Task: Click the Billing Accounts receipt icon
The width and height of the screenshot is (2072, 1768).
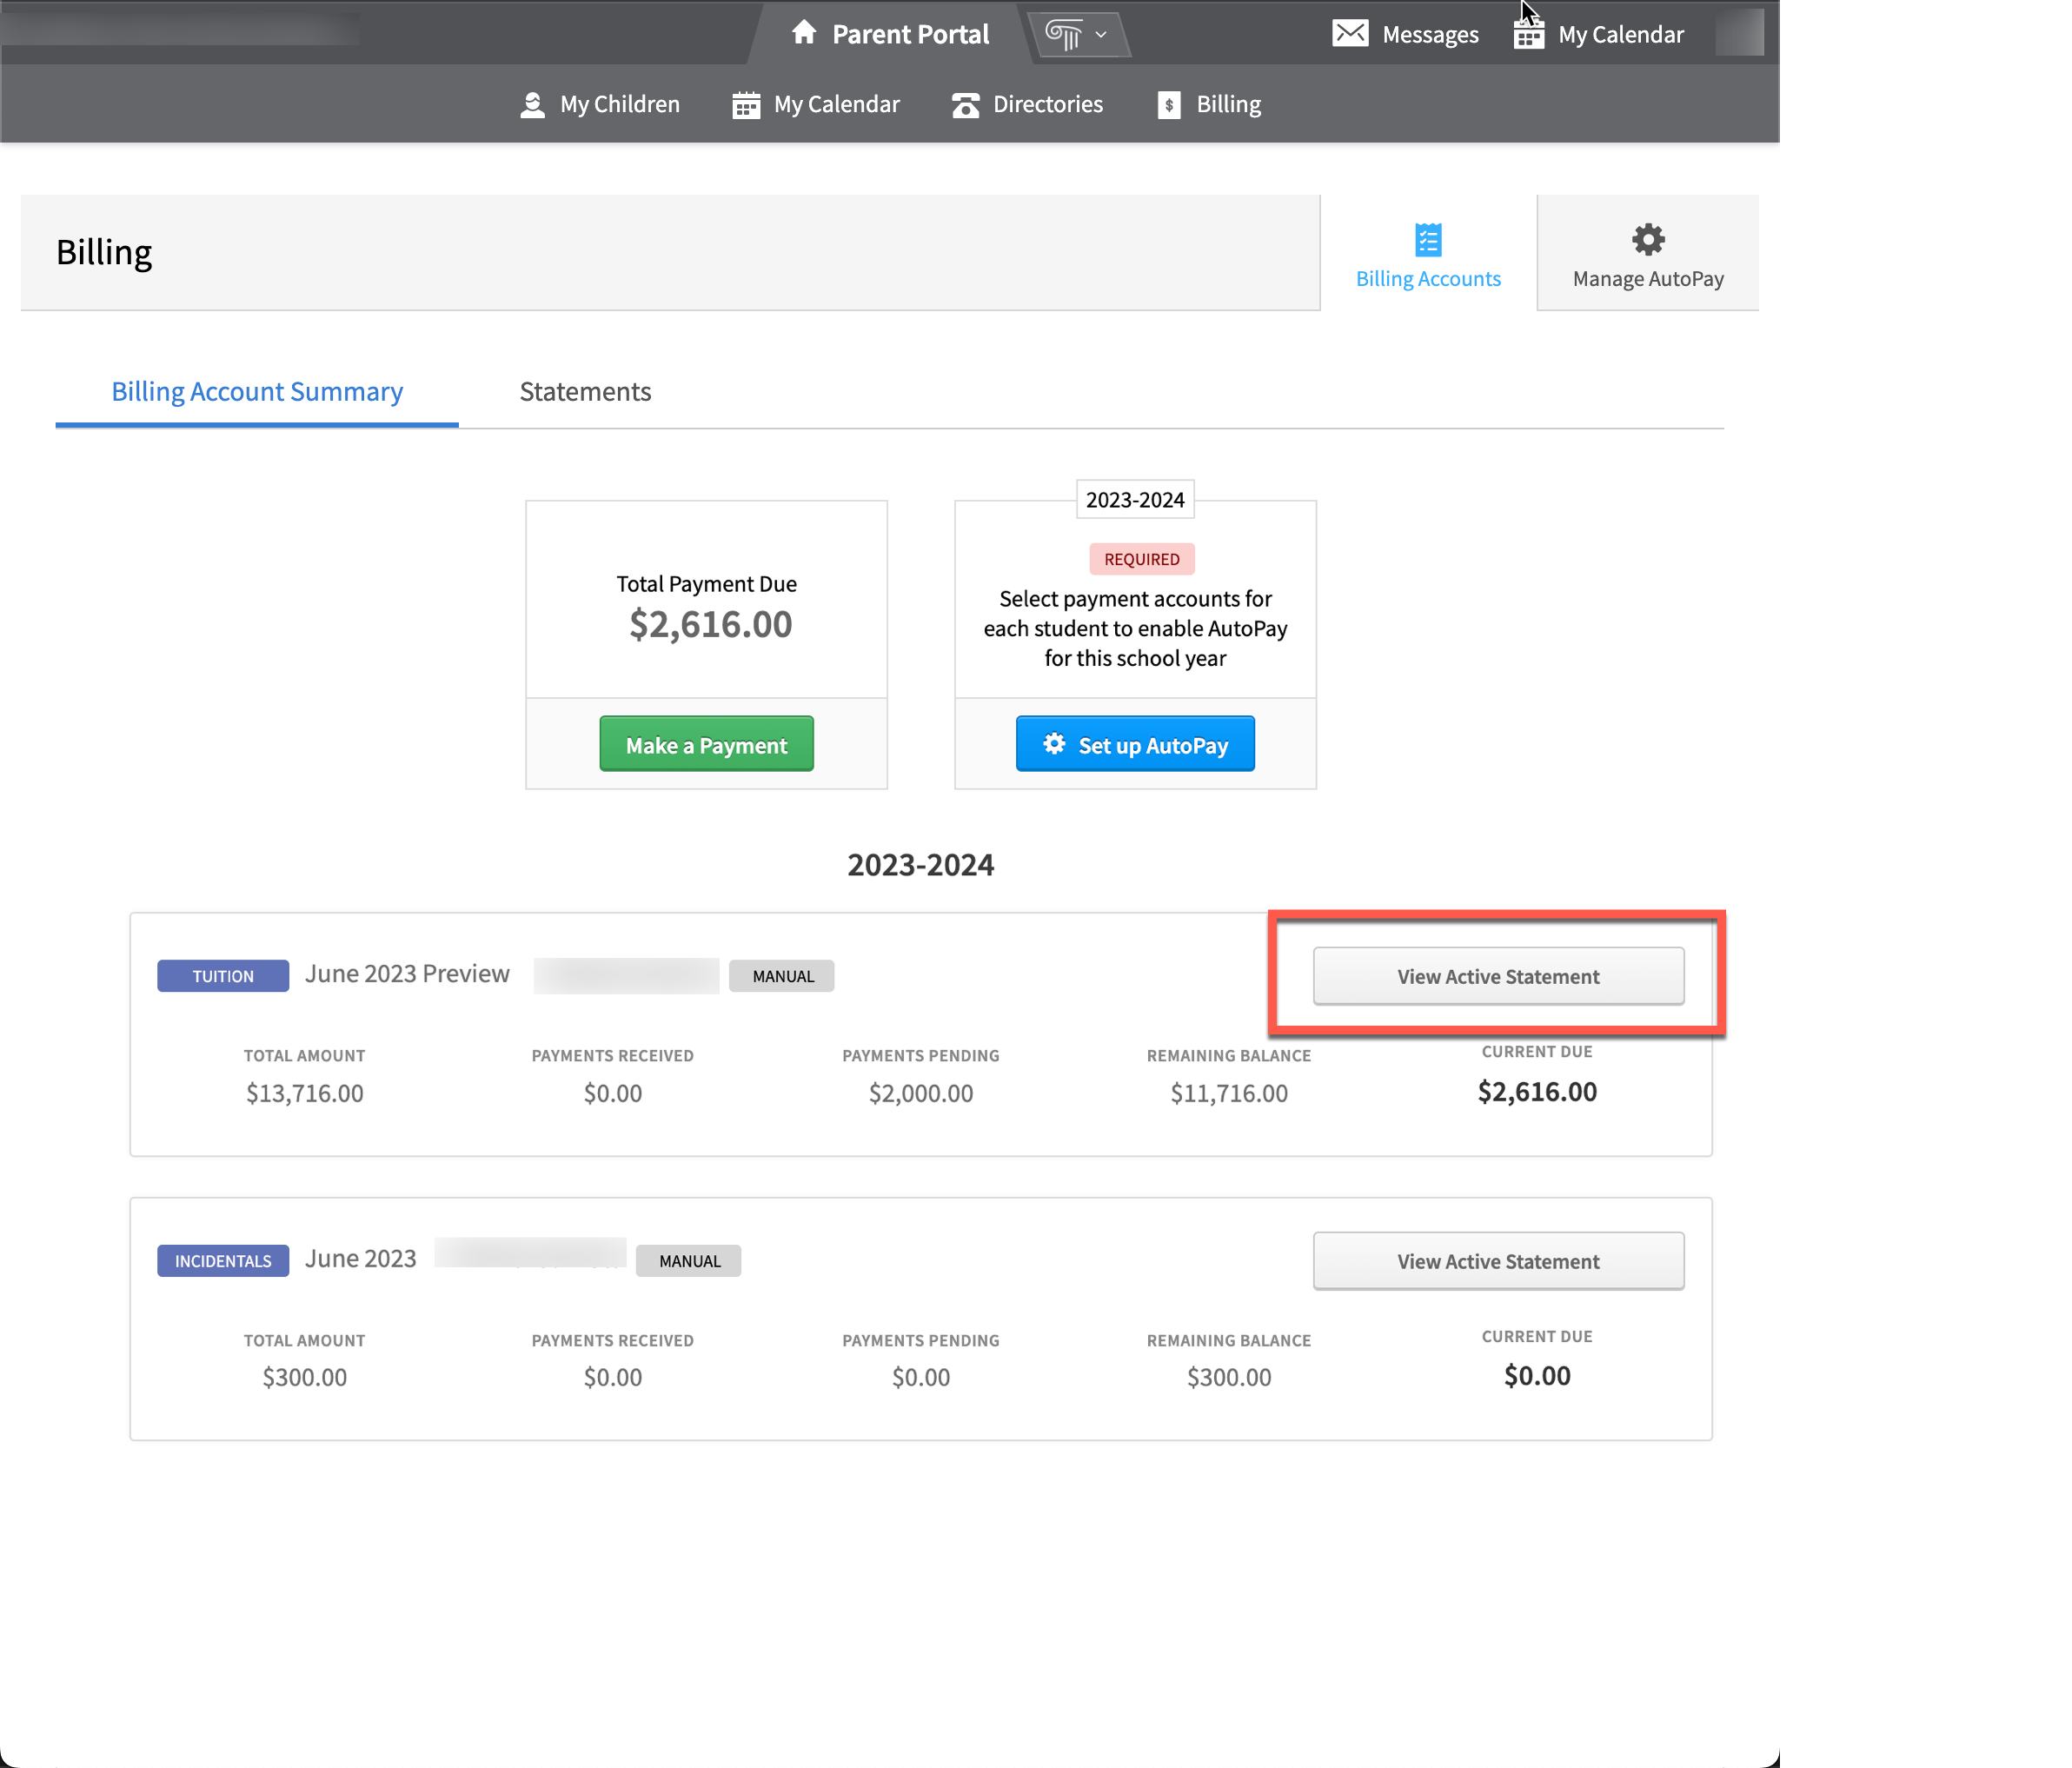Action: tap(1428, 240)
